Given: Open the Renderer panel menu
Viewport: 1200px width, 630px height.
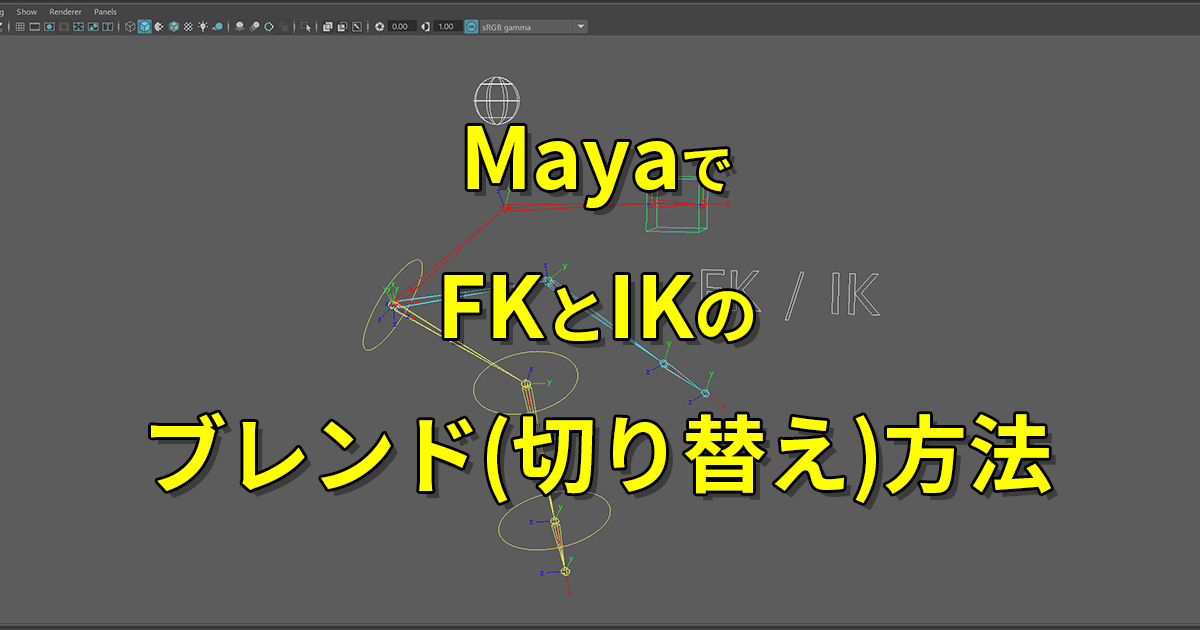Looking at the screenshot, I should (65, 11).
